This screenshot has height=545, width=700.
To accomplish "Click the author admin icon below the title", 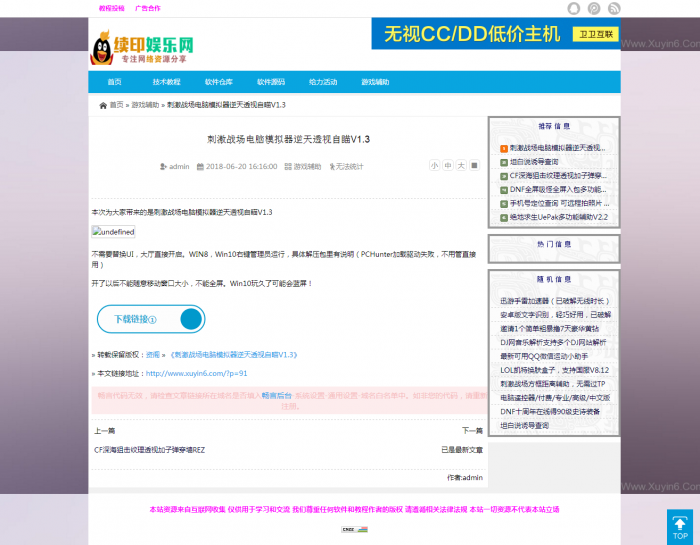I will coord(163,166).
